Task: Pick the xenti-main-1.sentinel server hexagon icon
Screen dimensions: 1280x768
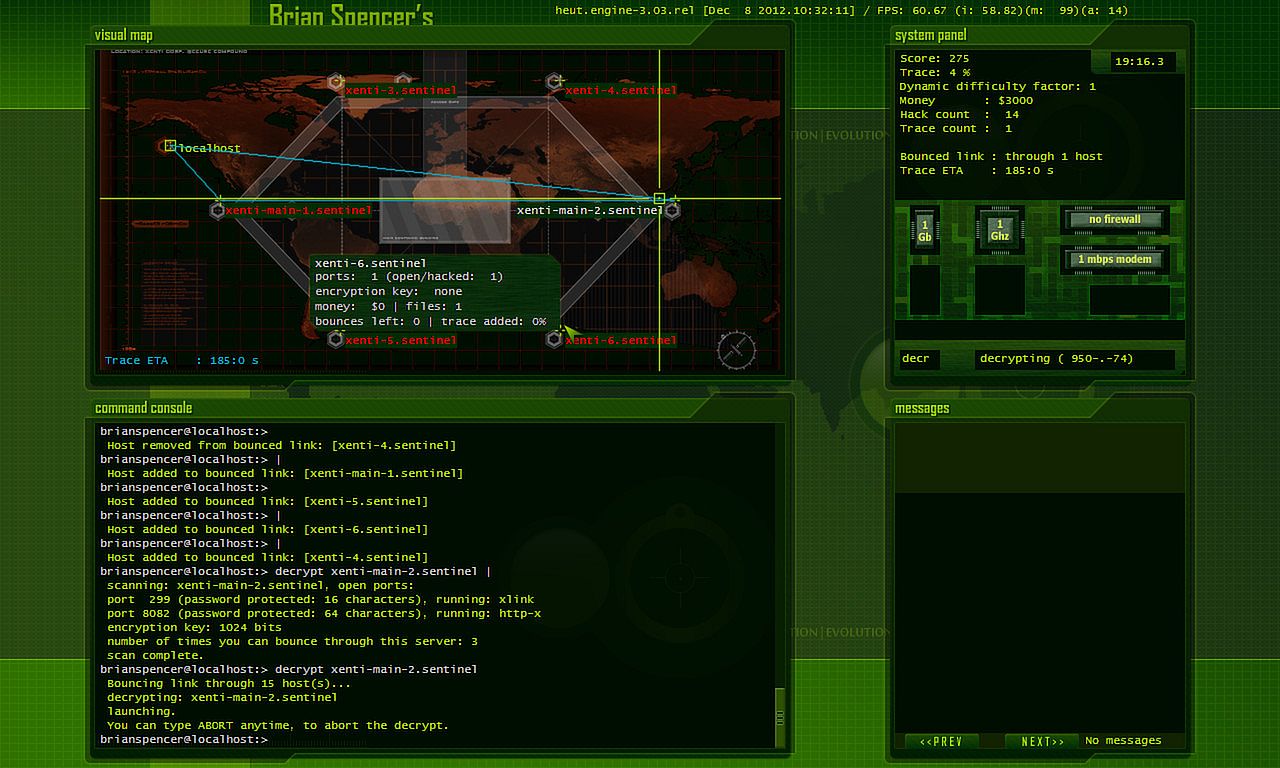Action: (x=217, y=210)
